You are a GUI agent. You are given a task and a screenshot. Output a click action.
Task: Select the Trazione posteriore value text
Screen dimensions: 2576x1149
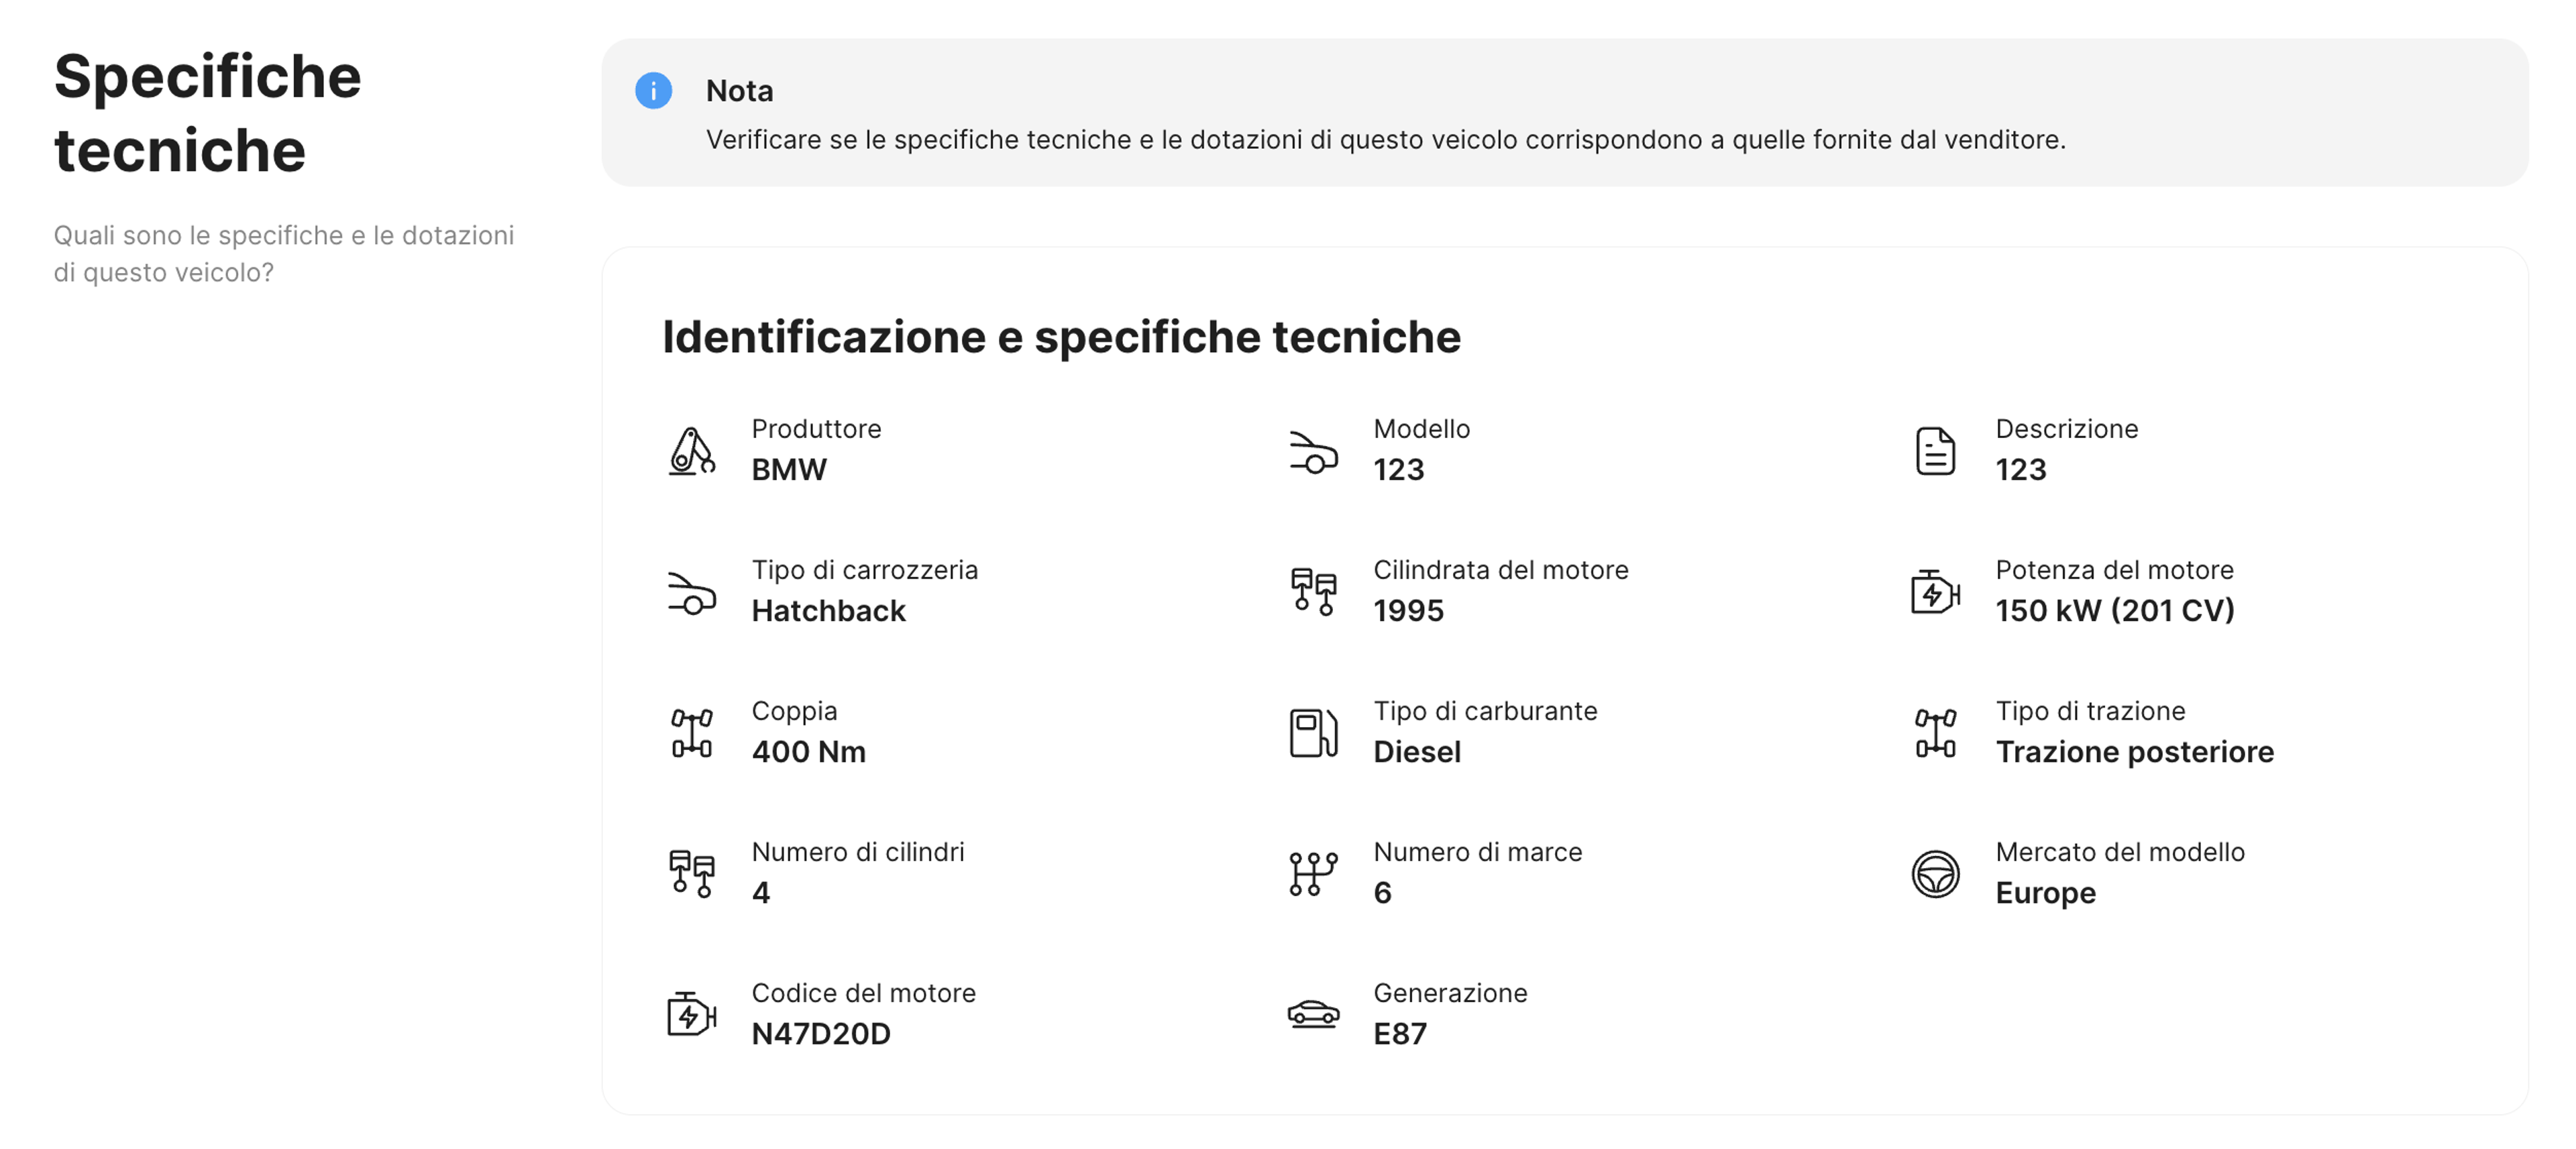[x=2136, y=752]
